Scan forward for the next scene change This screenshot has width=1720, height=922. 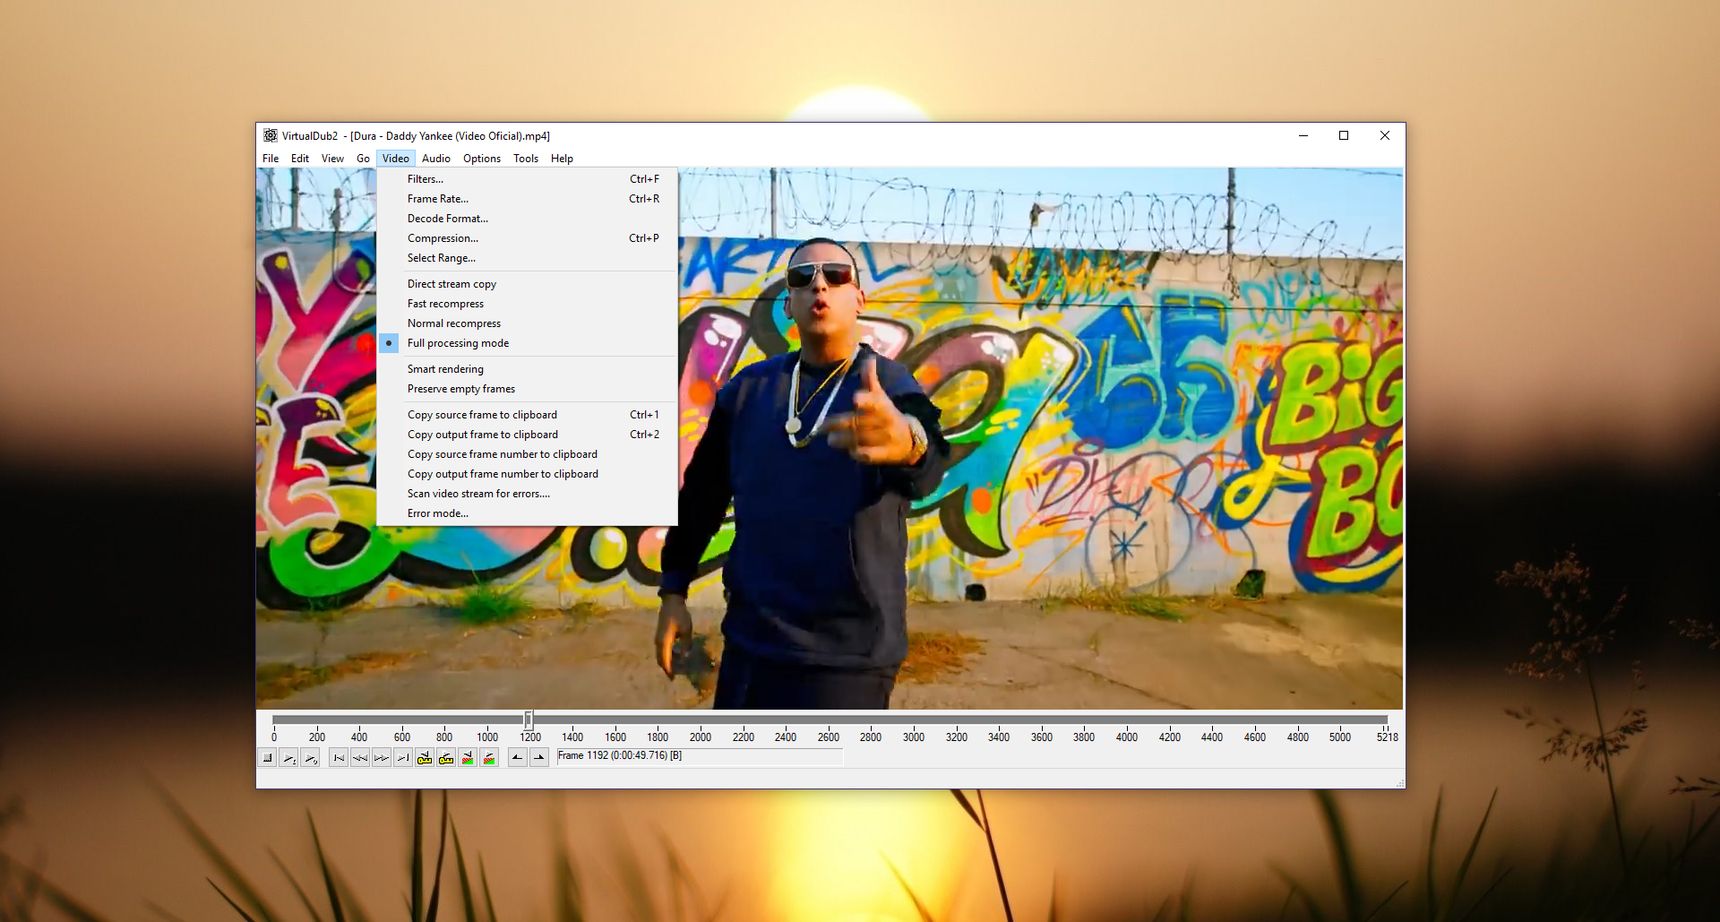point(489,758)
